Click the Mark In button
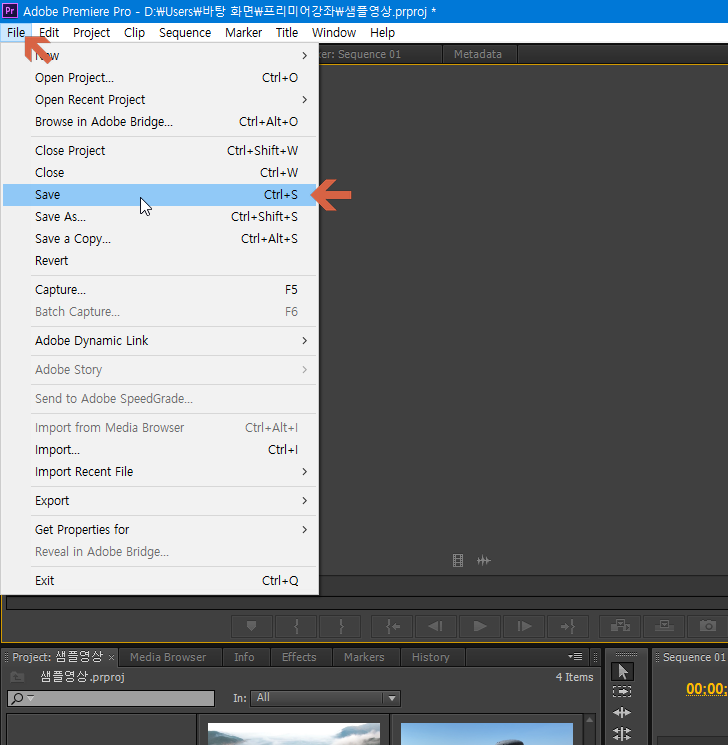 [296, 626]
